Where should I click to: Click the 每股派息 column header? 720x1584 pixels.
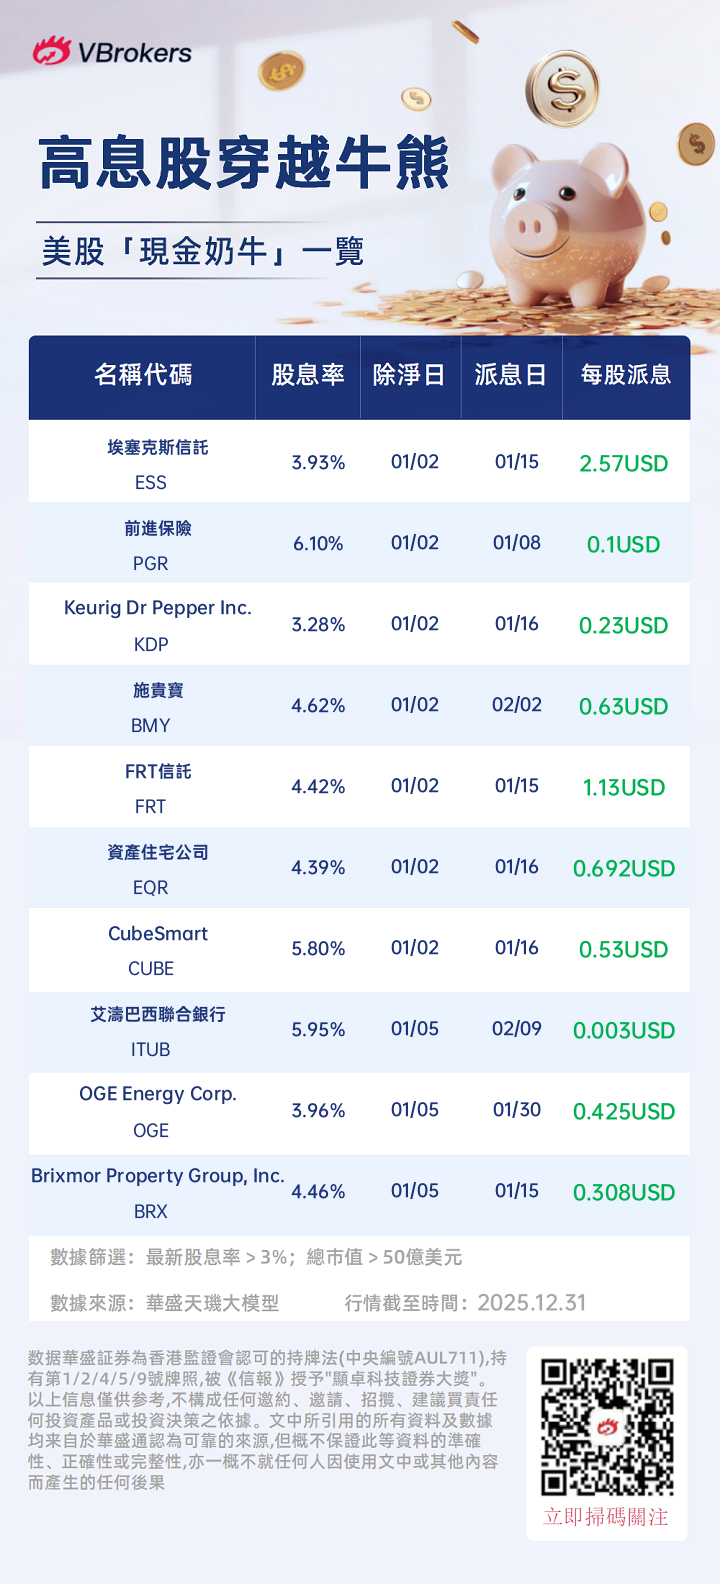pos(626,375)
